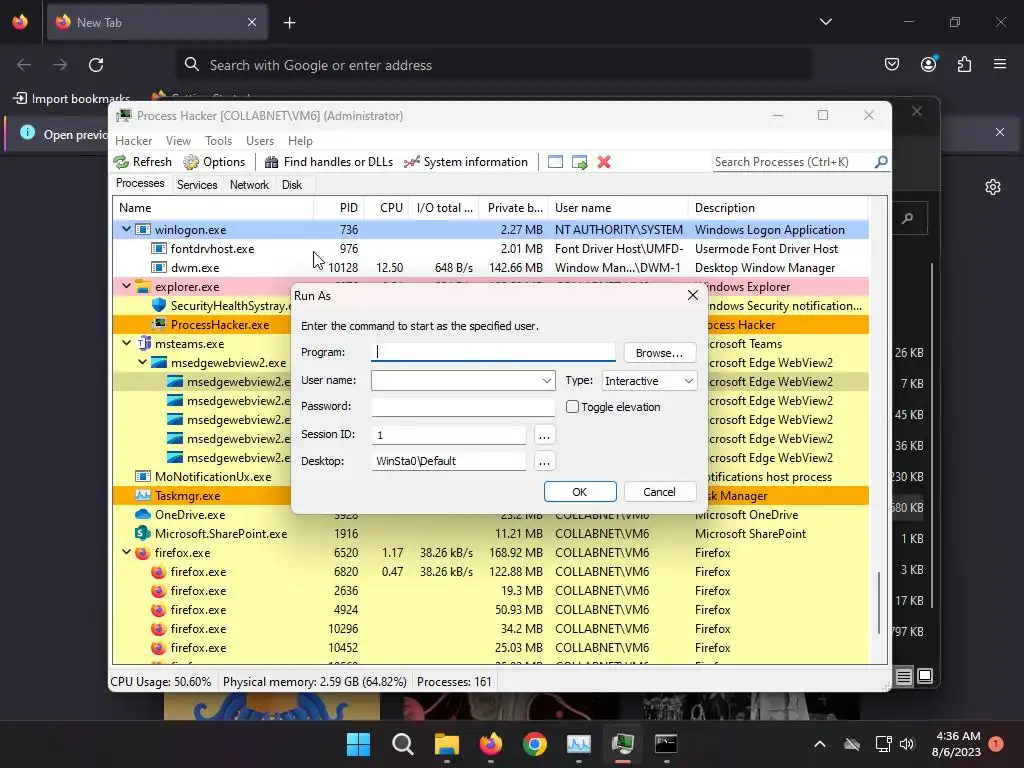Enable the Toggle elevation checkbox
Image resolution: width=1024 pixels, height=768 pixels.
click(572, 407)
